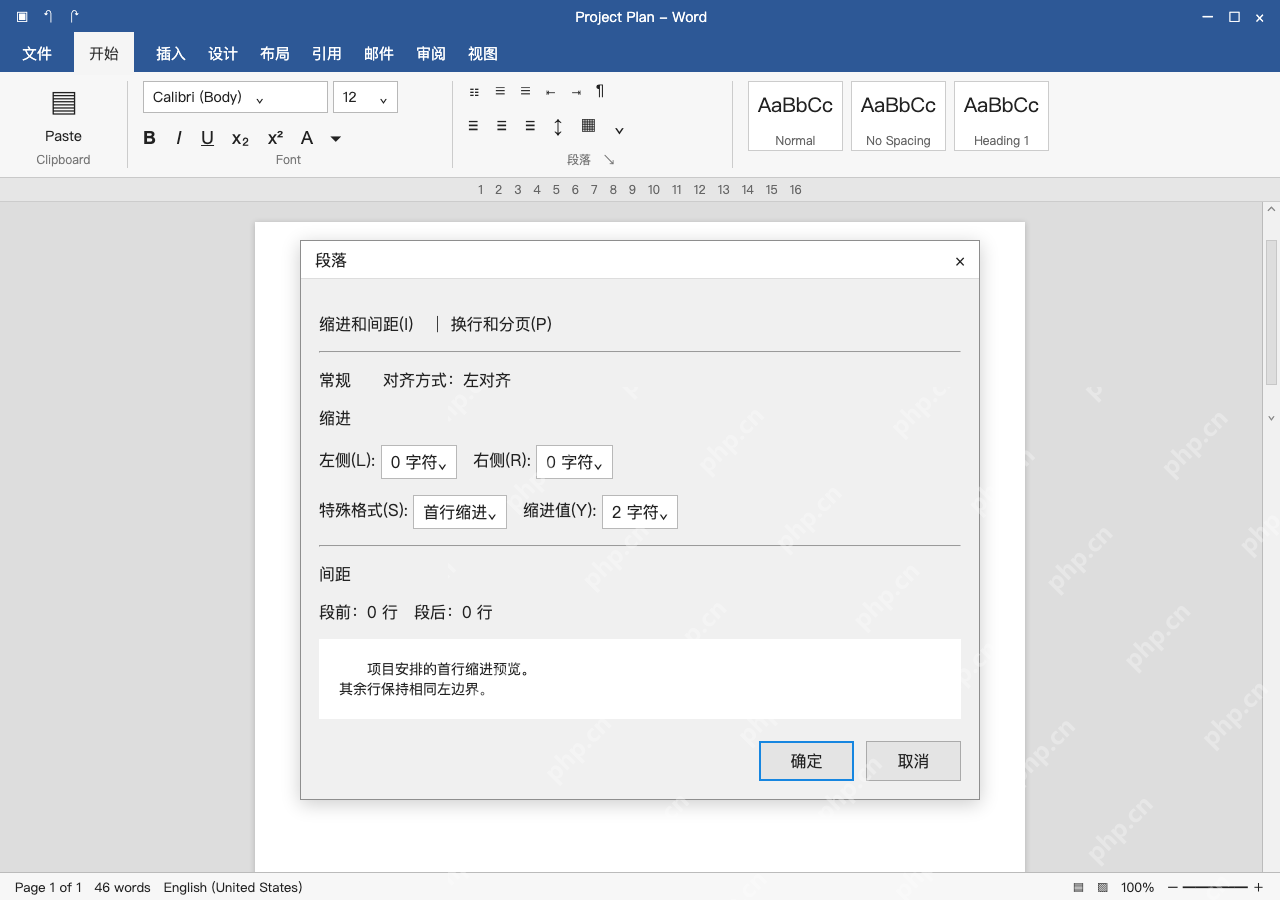Screen dimensions: 1280x900
Task: Apply subscript formatting
Action: (x=240, y=138)
